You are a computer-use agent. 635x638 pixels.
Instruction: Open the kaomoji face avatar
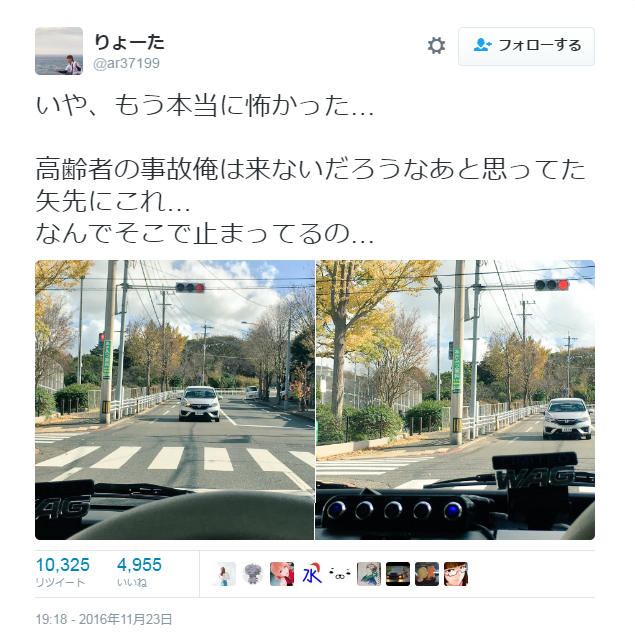[x=340, y=574]
